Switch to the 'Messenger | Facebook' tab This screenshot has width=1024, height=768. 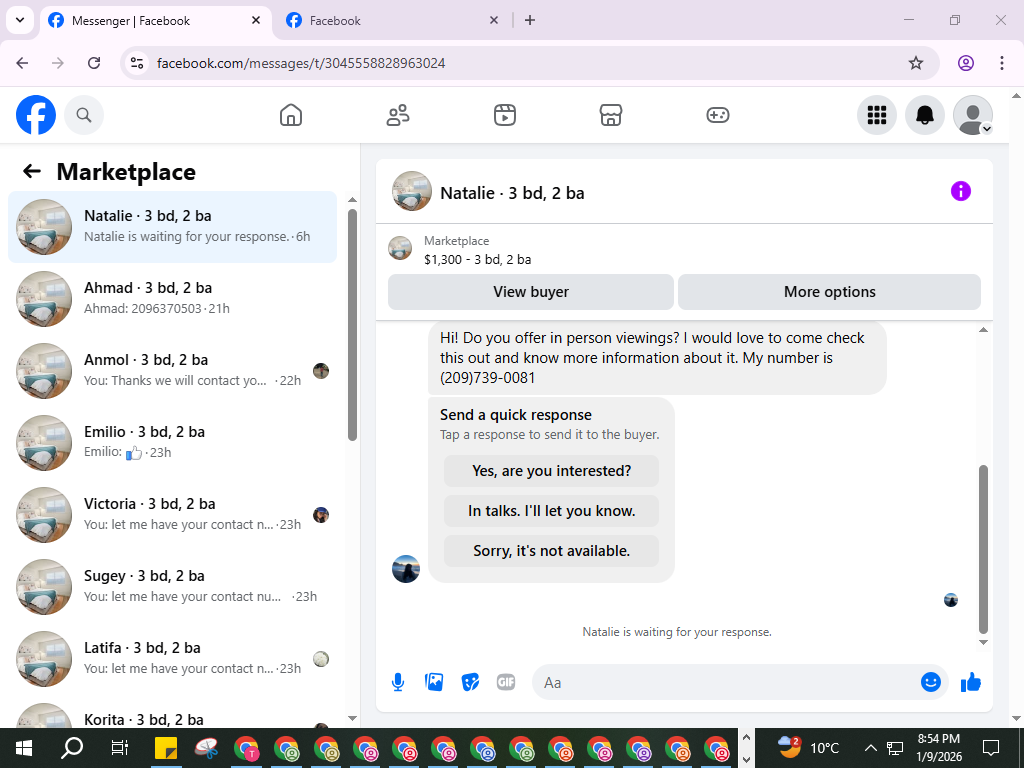[155, 21]
